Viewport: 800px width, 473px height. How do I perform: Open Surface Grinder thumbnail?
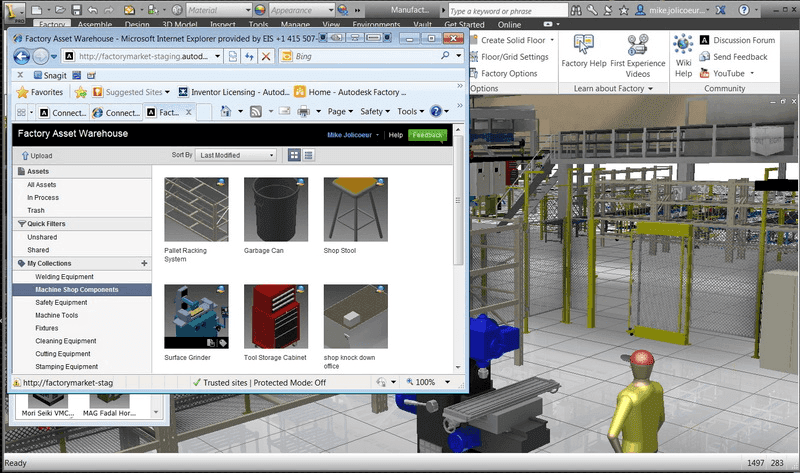pos(196,316)
